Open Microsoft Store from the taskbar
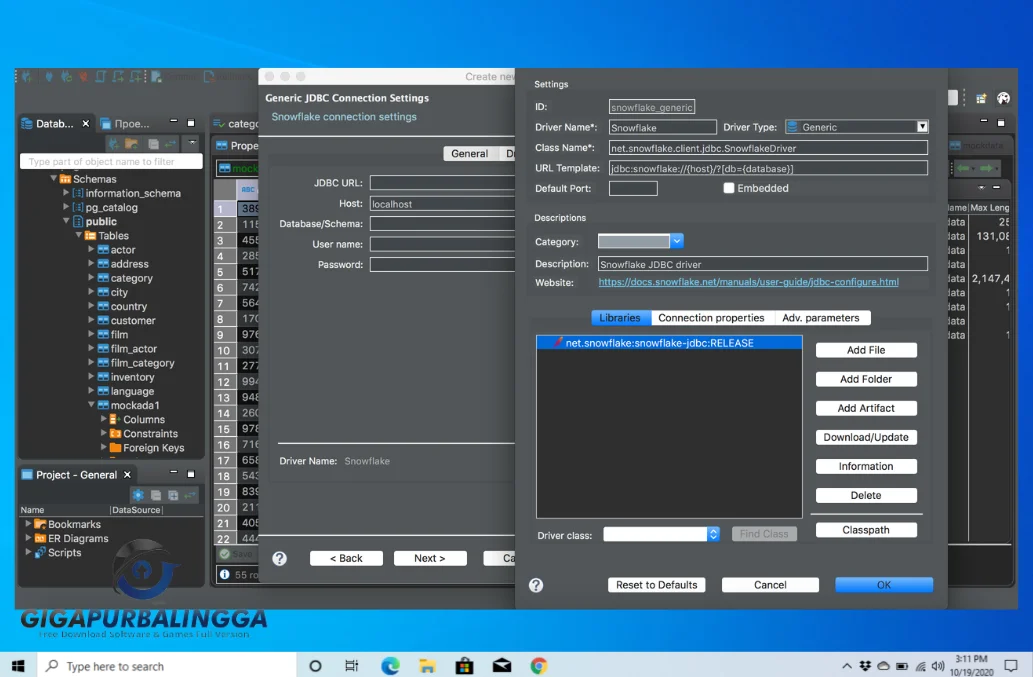This screenshot has width=1033, height=677. (x=464, y=666)
